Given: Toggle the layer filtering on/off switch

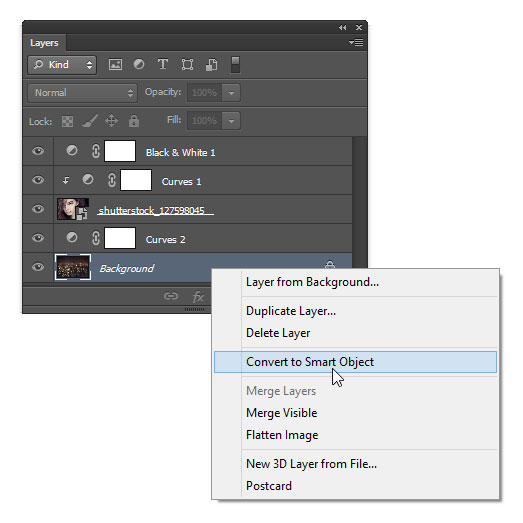Looking at the screenshot, I should click(235, 65).
